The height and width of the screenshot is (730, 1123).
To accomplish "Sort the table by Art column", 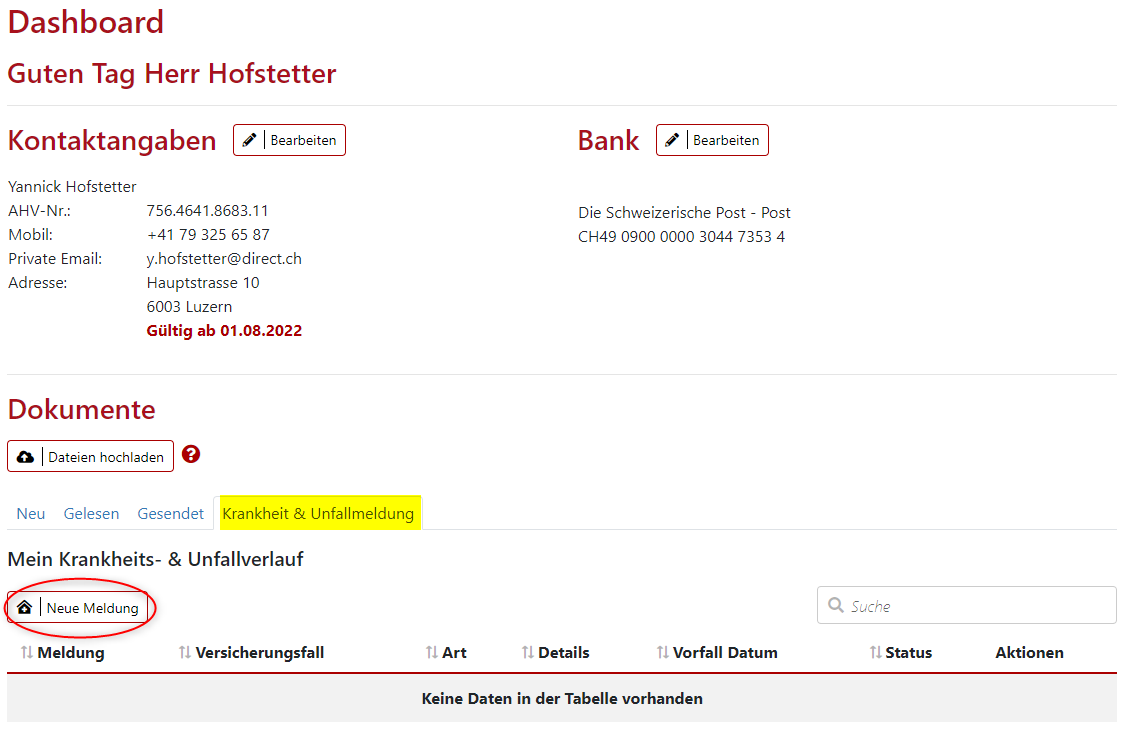I will point(432,653).
